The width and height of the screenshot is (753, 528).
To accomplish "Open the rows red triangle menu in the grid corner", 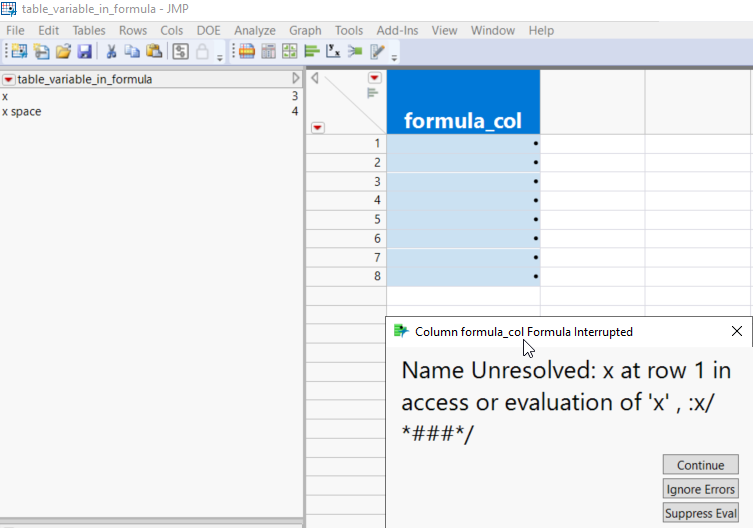I will pos(317,127).
